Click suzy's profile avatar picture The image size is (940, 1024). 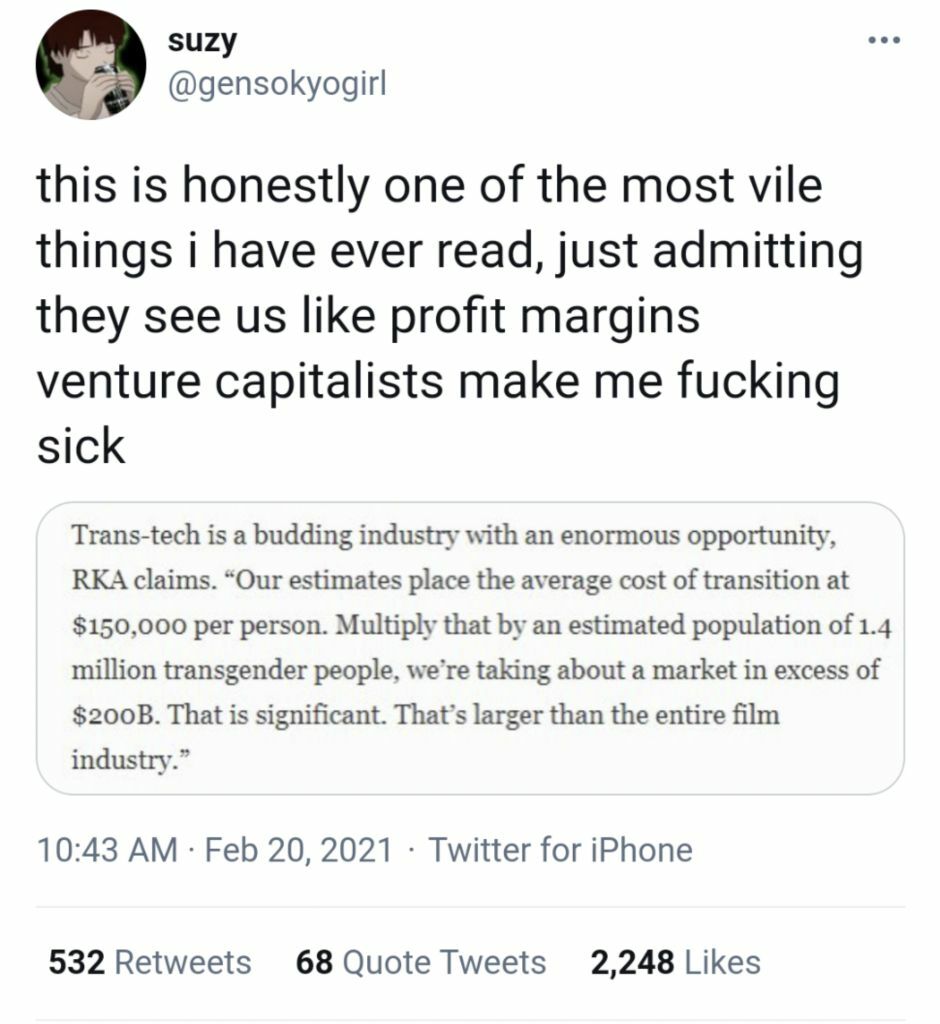point(91,65)
